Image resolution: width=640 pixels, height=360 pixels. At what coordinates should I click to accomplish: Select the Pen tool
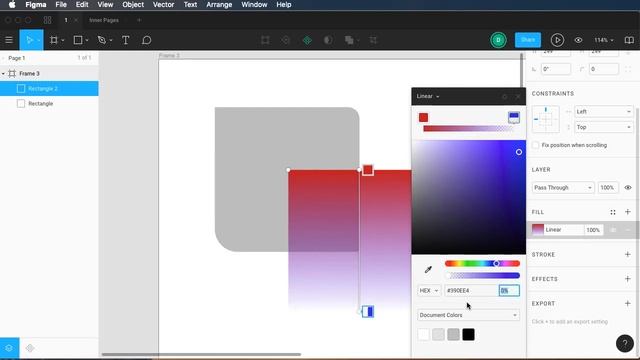[x=102, y=40]
